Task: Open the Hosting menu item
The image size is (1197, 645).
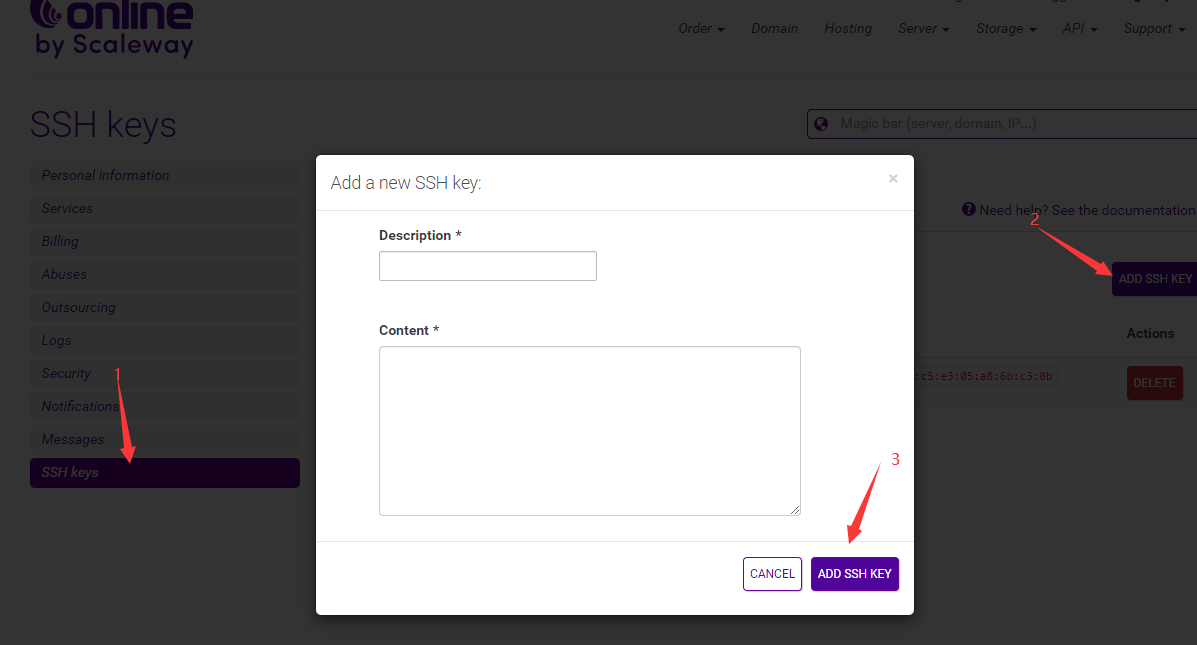Action: click(848, 29)
